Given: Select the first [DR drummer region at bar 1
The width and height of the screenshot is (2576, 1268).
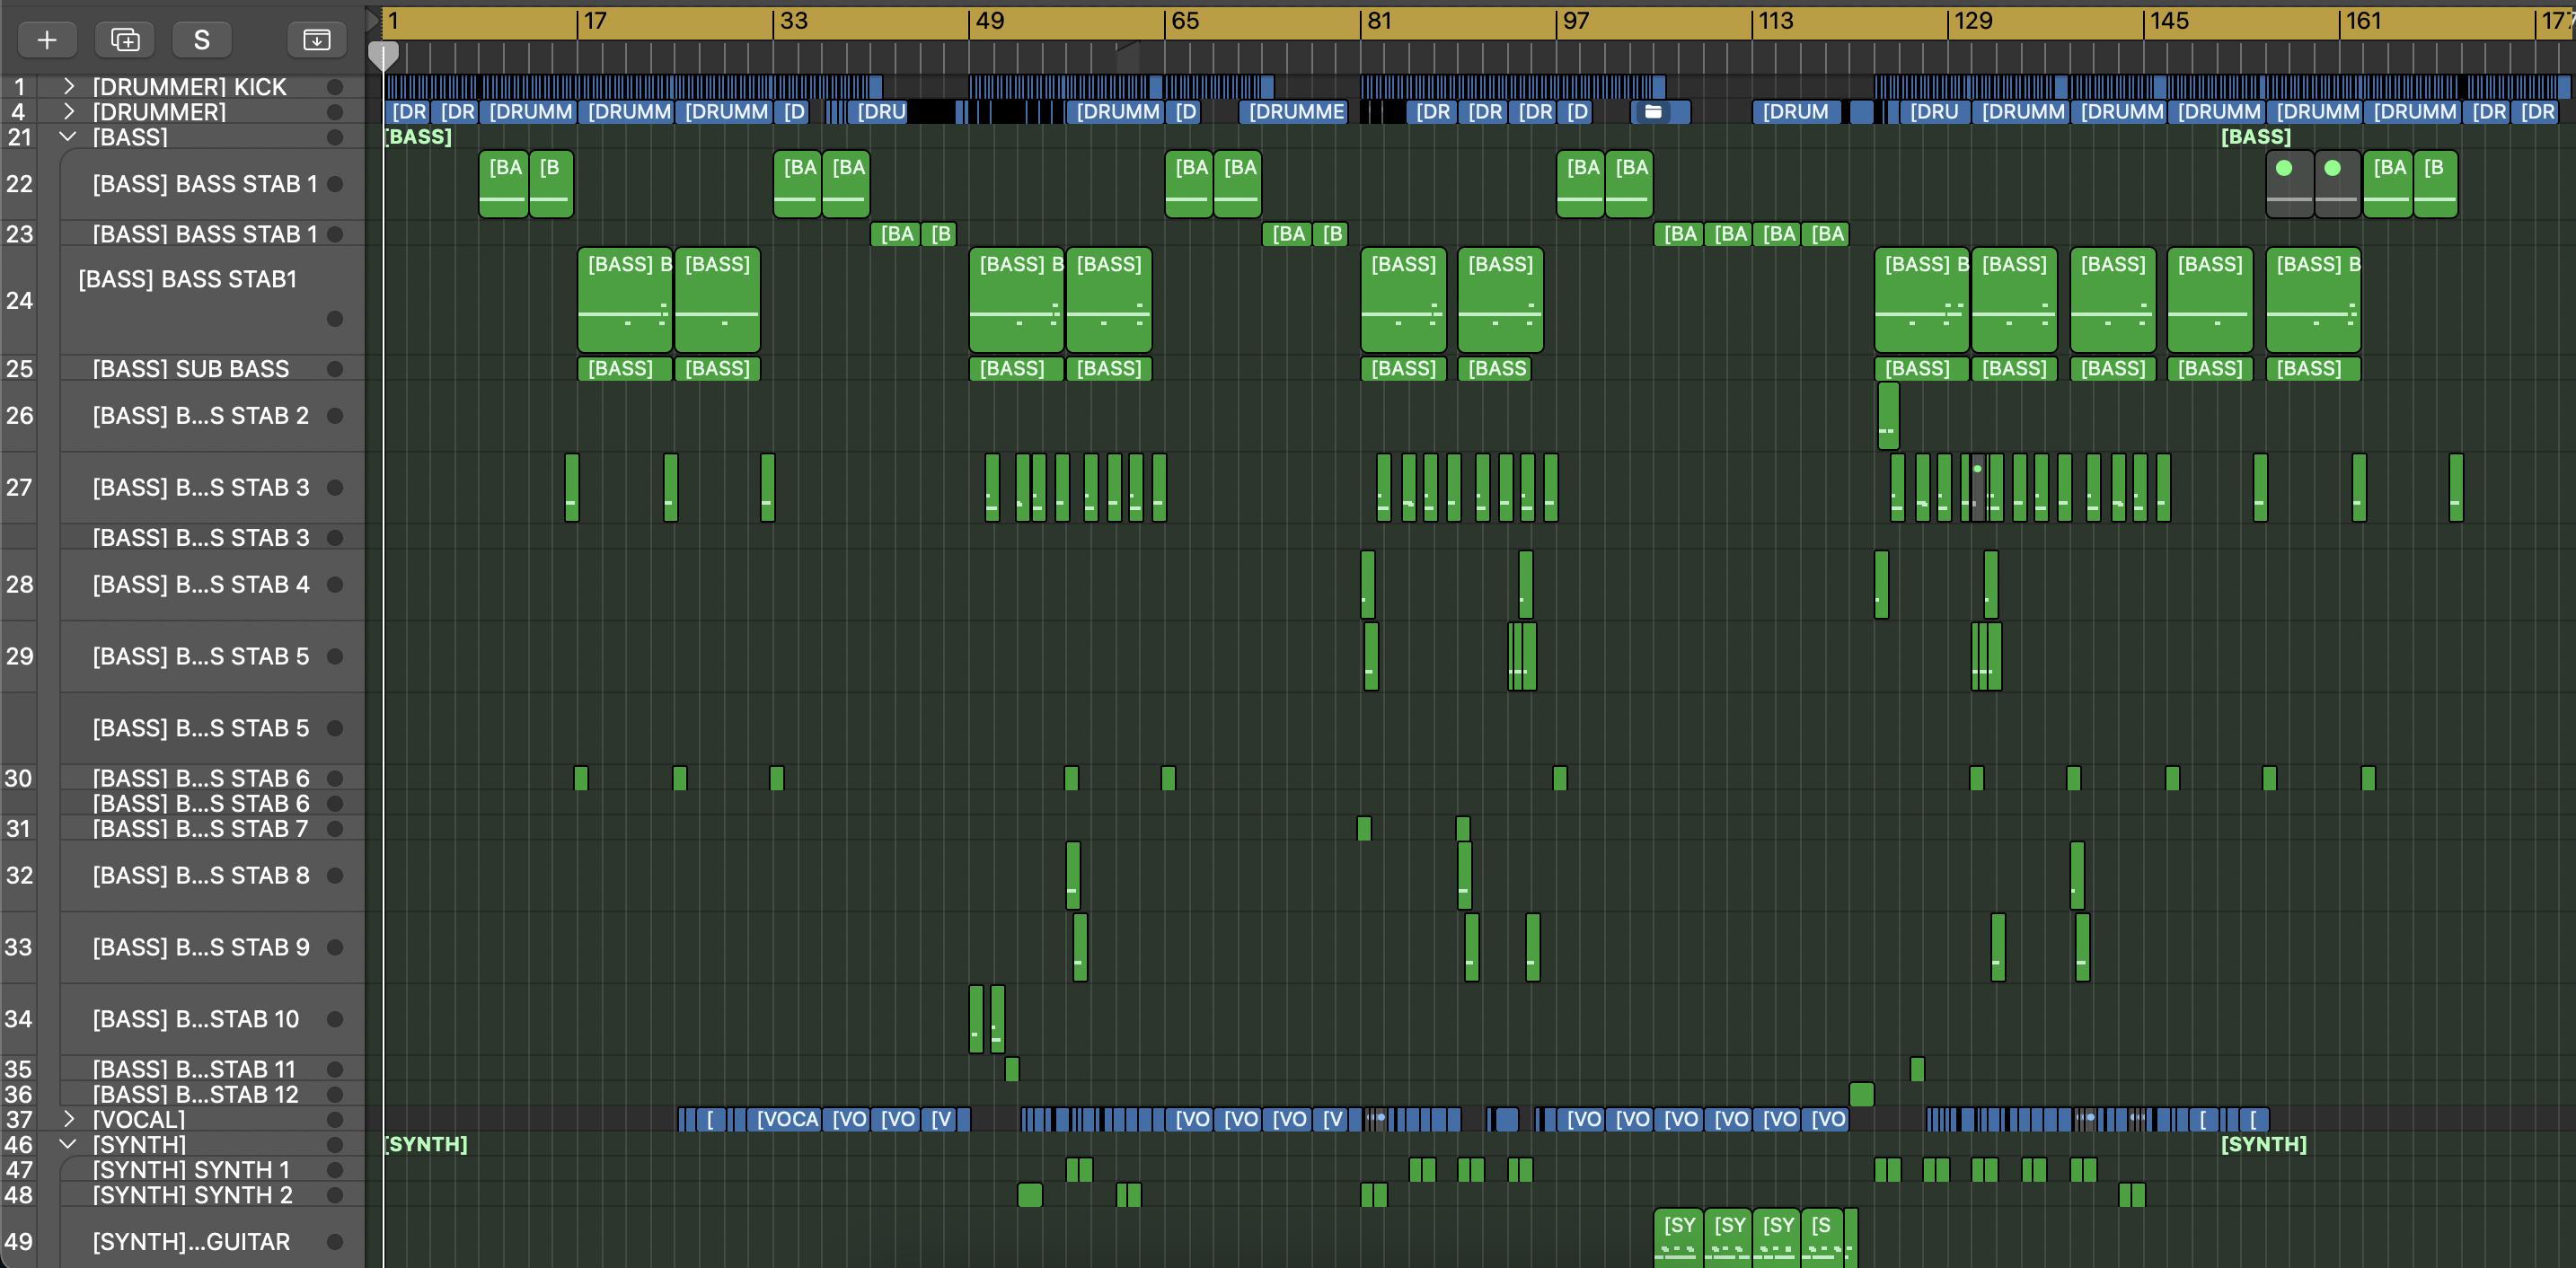Looking at the screenshot, I should 408,112.
